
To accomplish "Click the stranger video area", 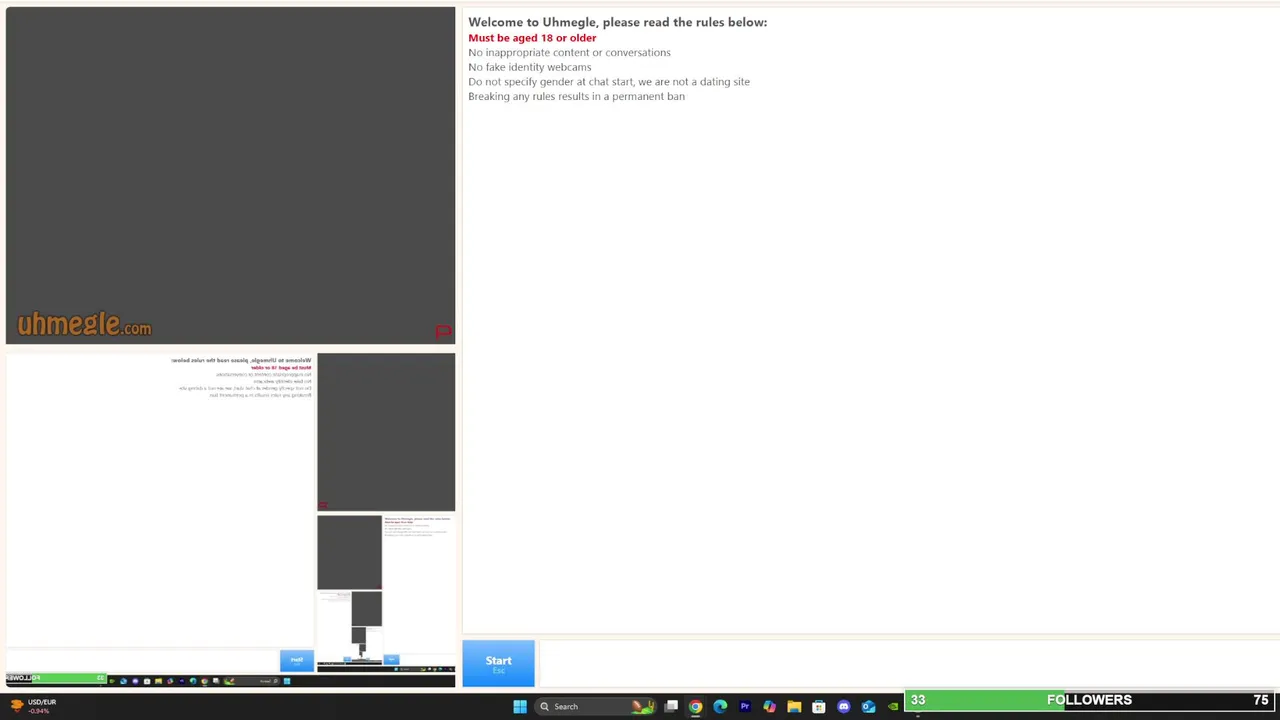I will [230, 175].
